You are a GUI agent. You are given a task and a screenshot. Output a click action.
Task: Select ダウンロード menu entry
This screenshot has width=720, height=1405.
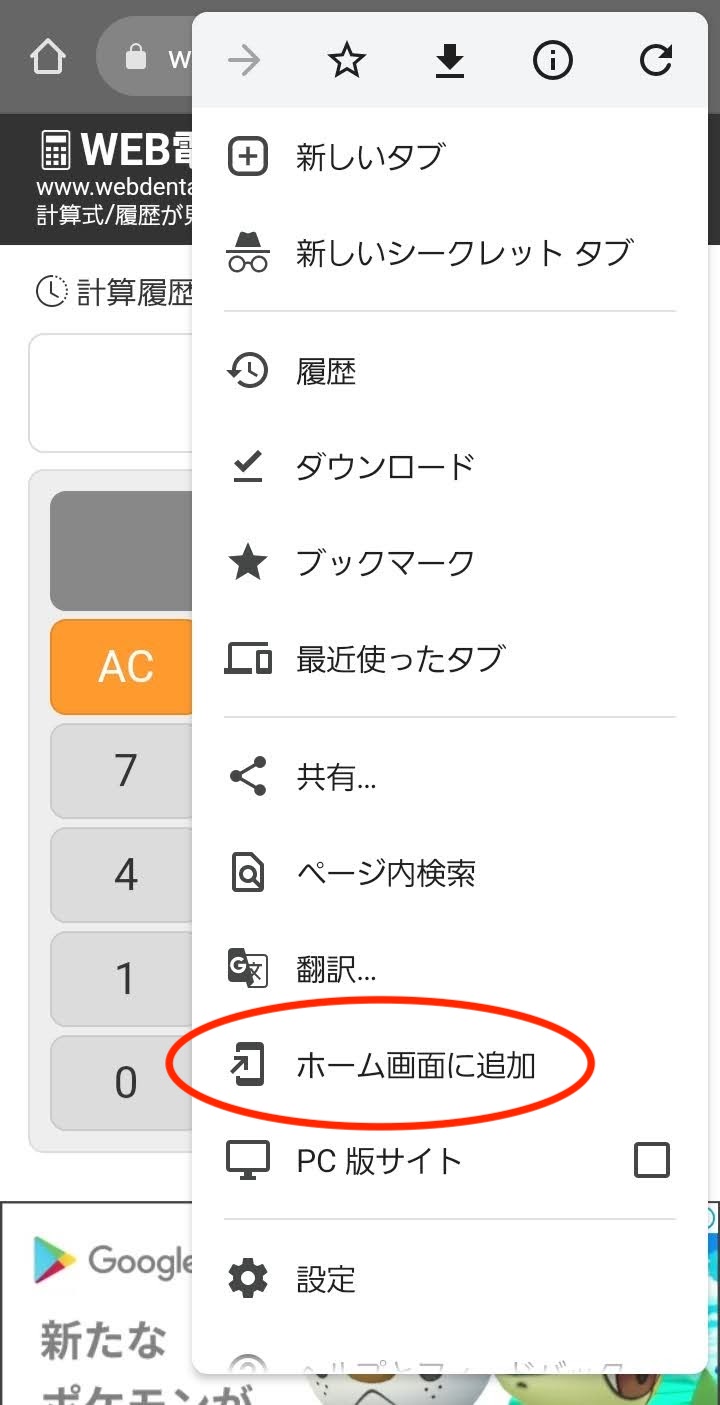(x=384, y=467)
